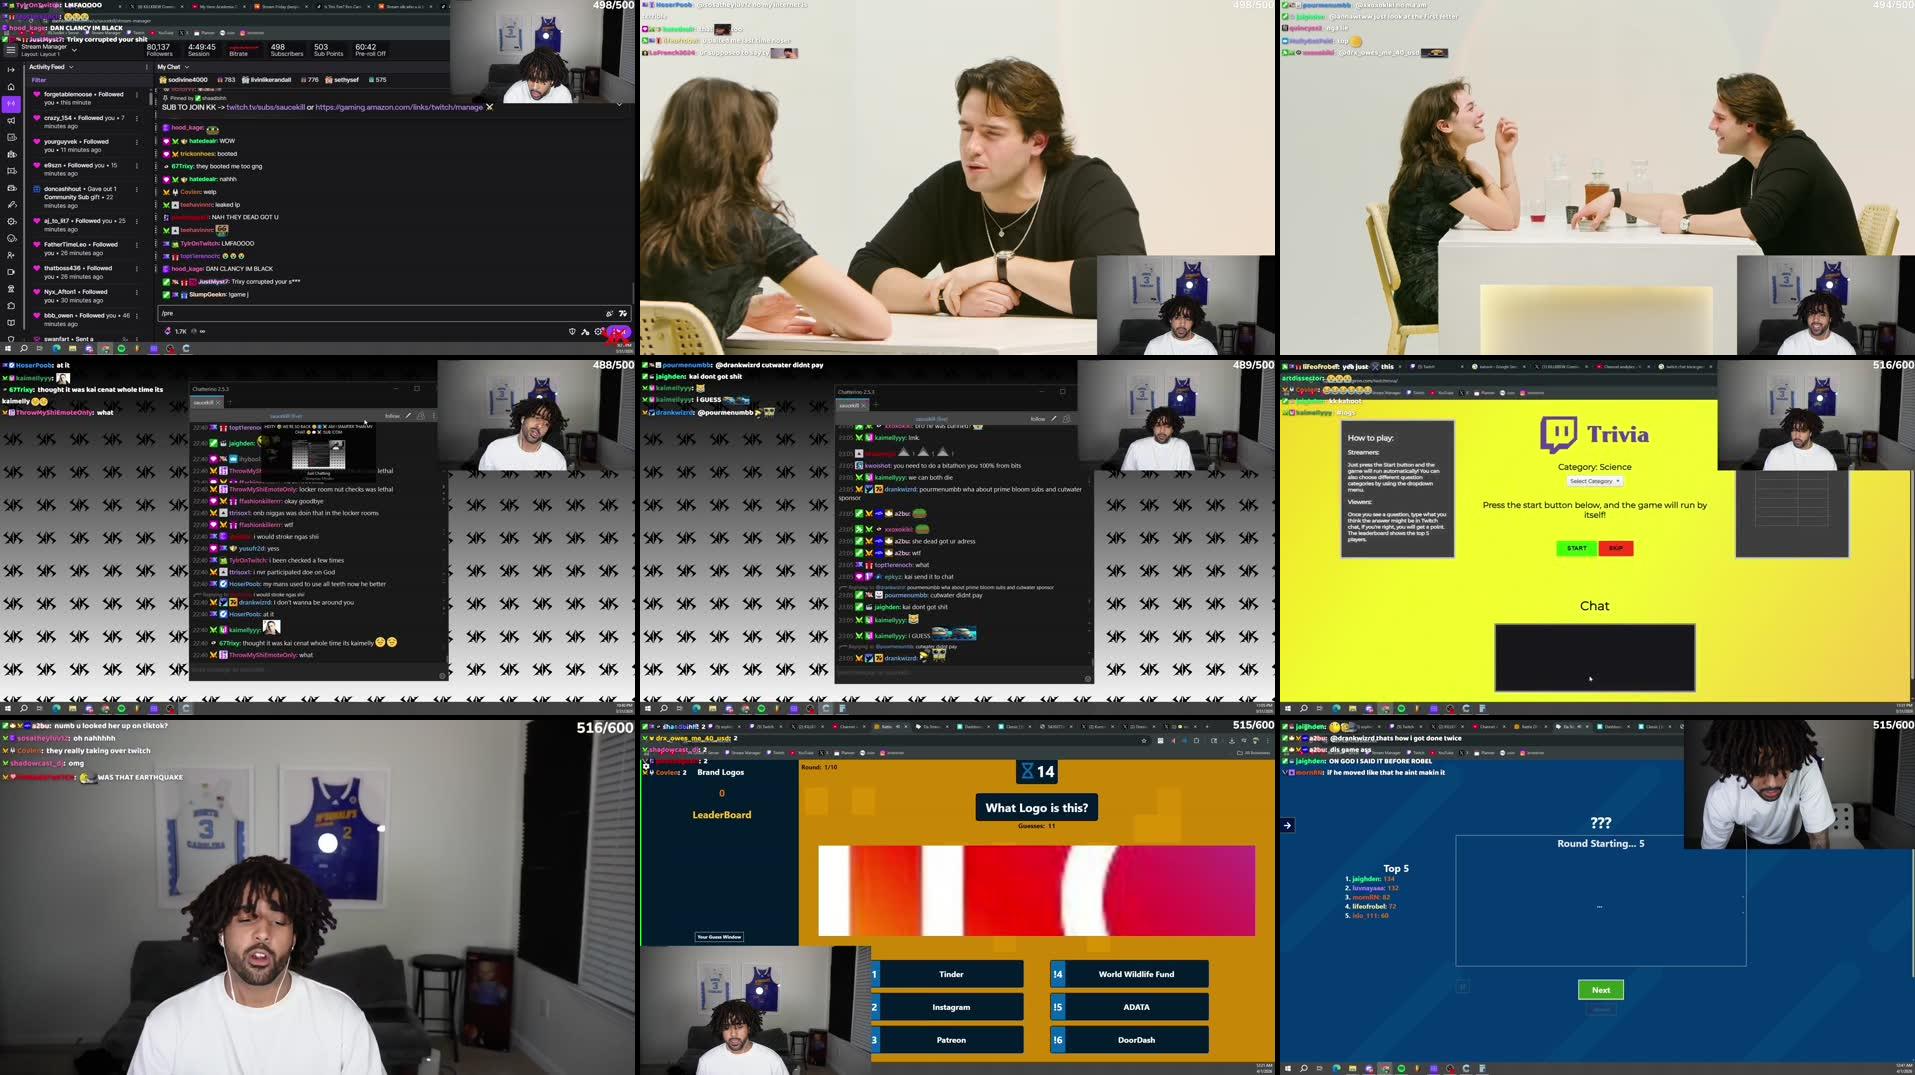Click the Next button on the Round Starting screen

click(x=1600, y=989)
